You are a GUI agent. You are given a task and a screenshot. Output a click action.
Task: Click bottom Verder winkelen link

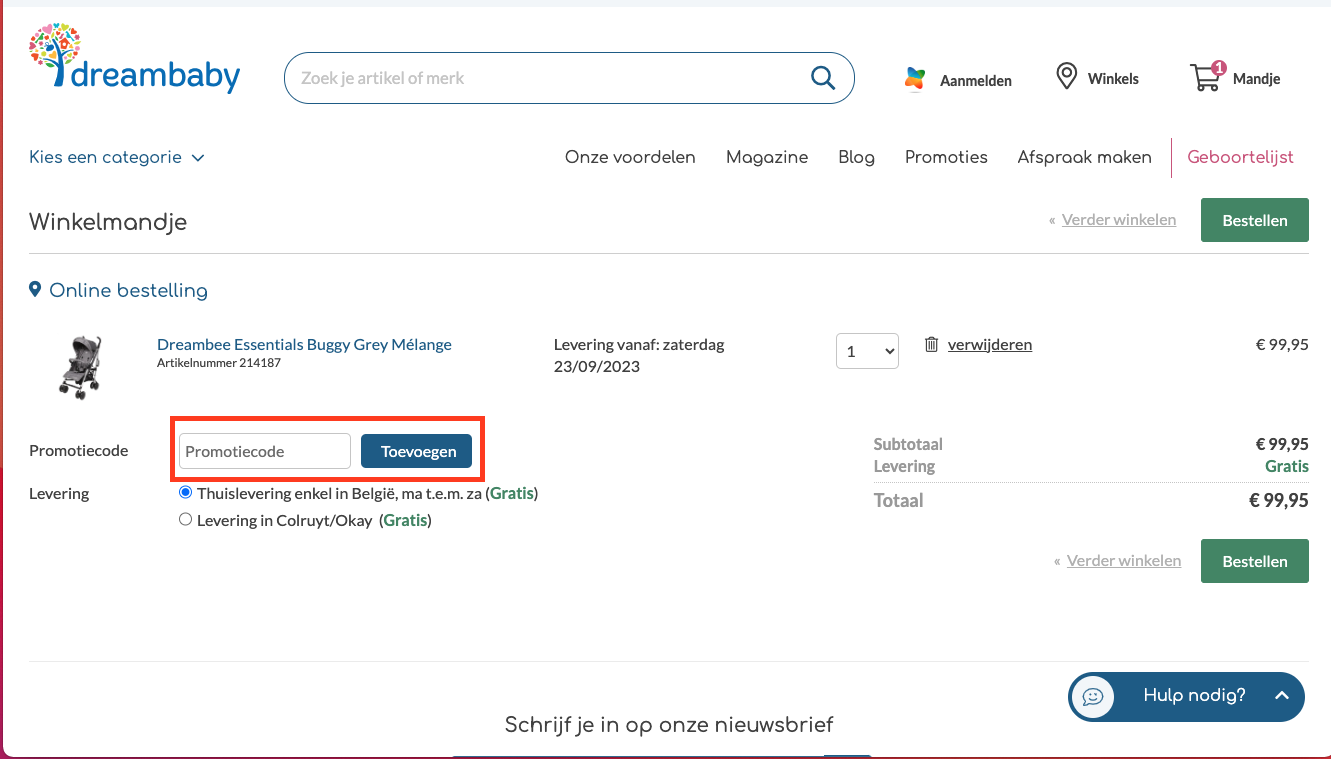[x=1123, y=560]
